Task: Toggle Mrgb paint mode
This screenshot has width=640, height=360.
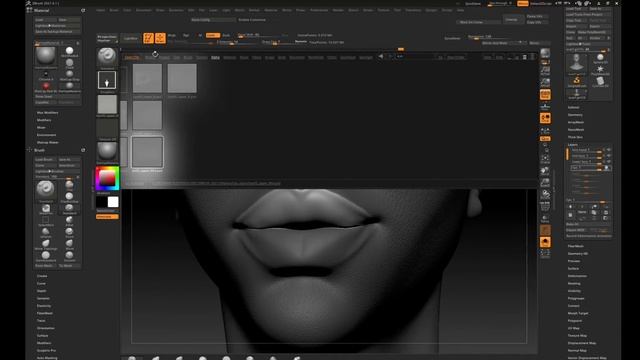Action: 172,36
